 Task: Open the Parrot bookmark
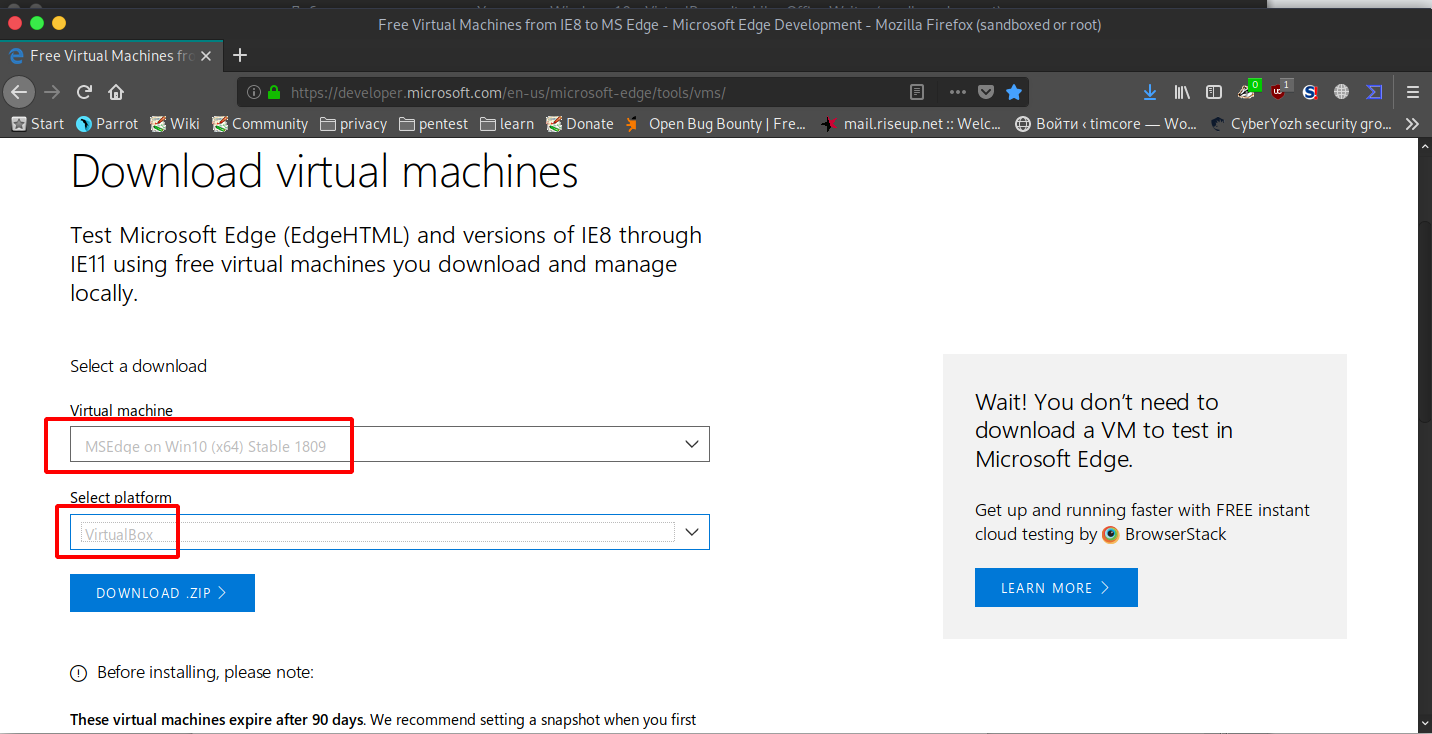point(106,124)
